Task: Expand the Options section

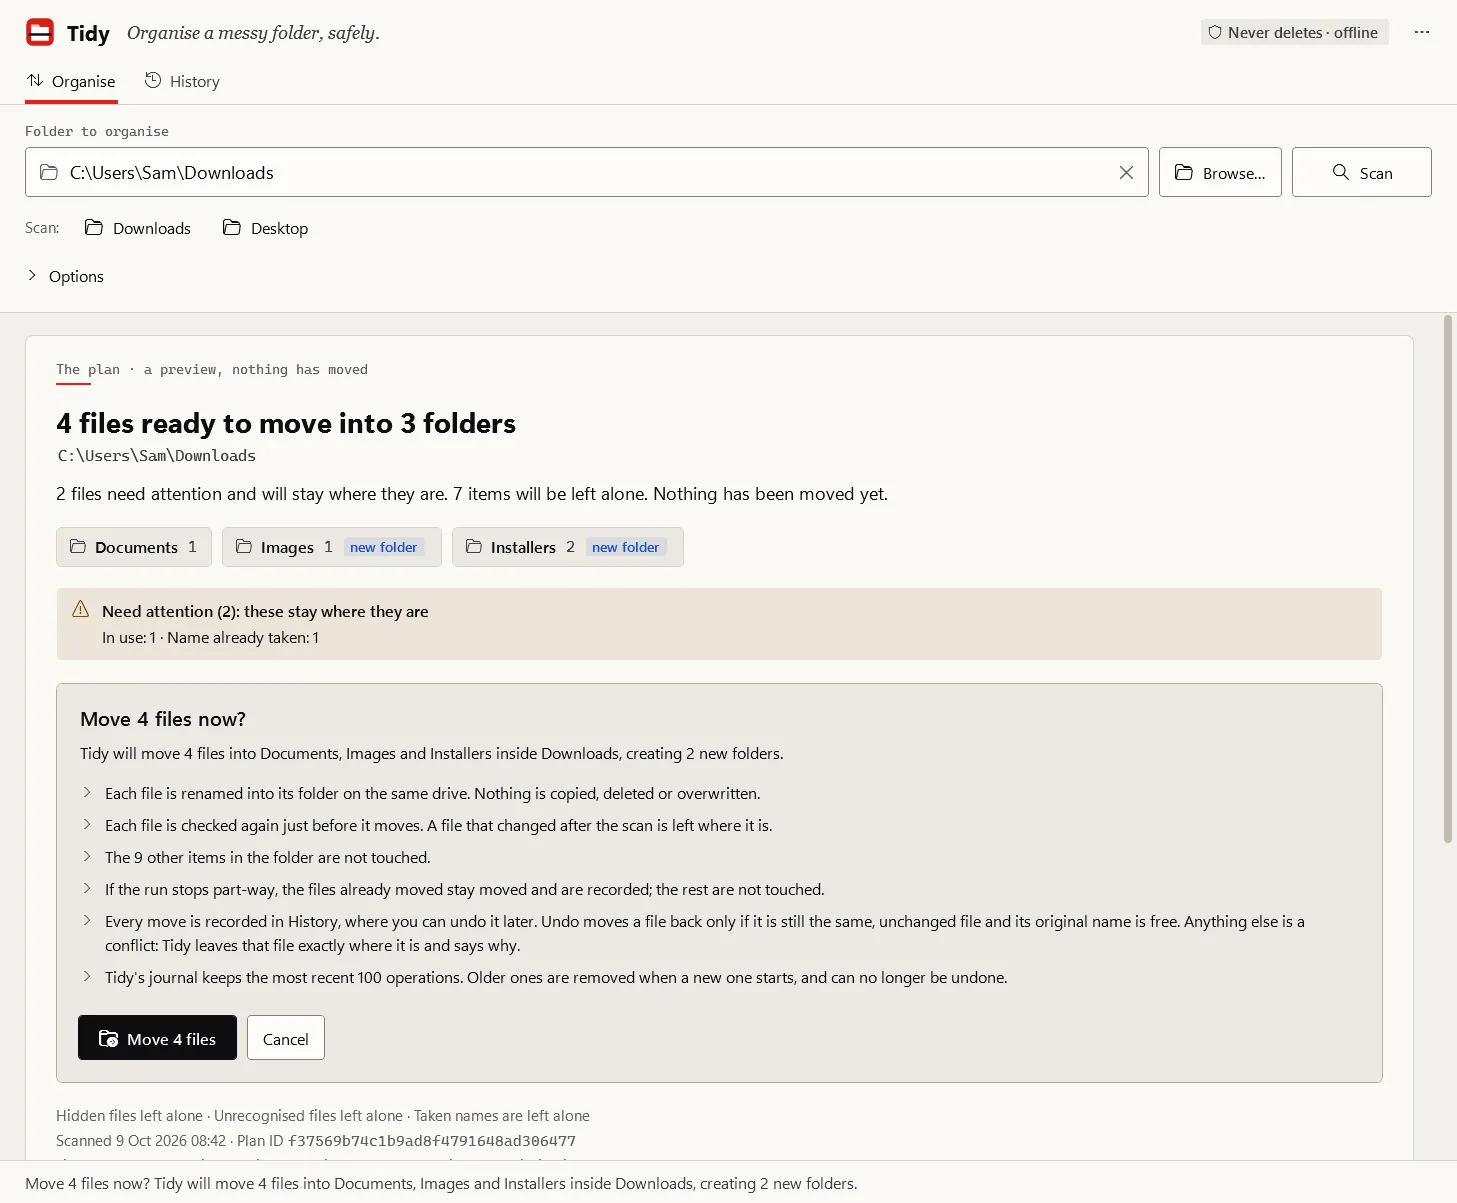Action: pos(65,276)
